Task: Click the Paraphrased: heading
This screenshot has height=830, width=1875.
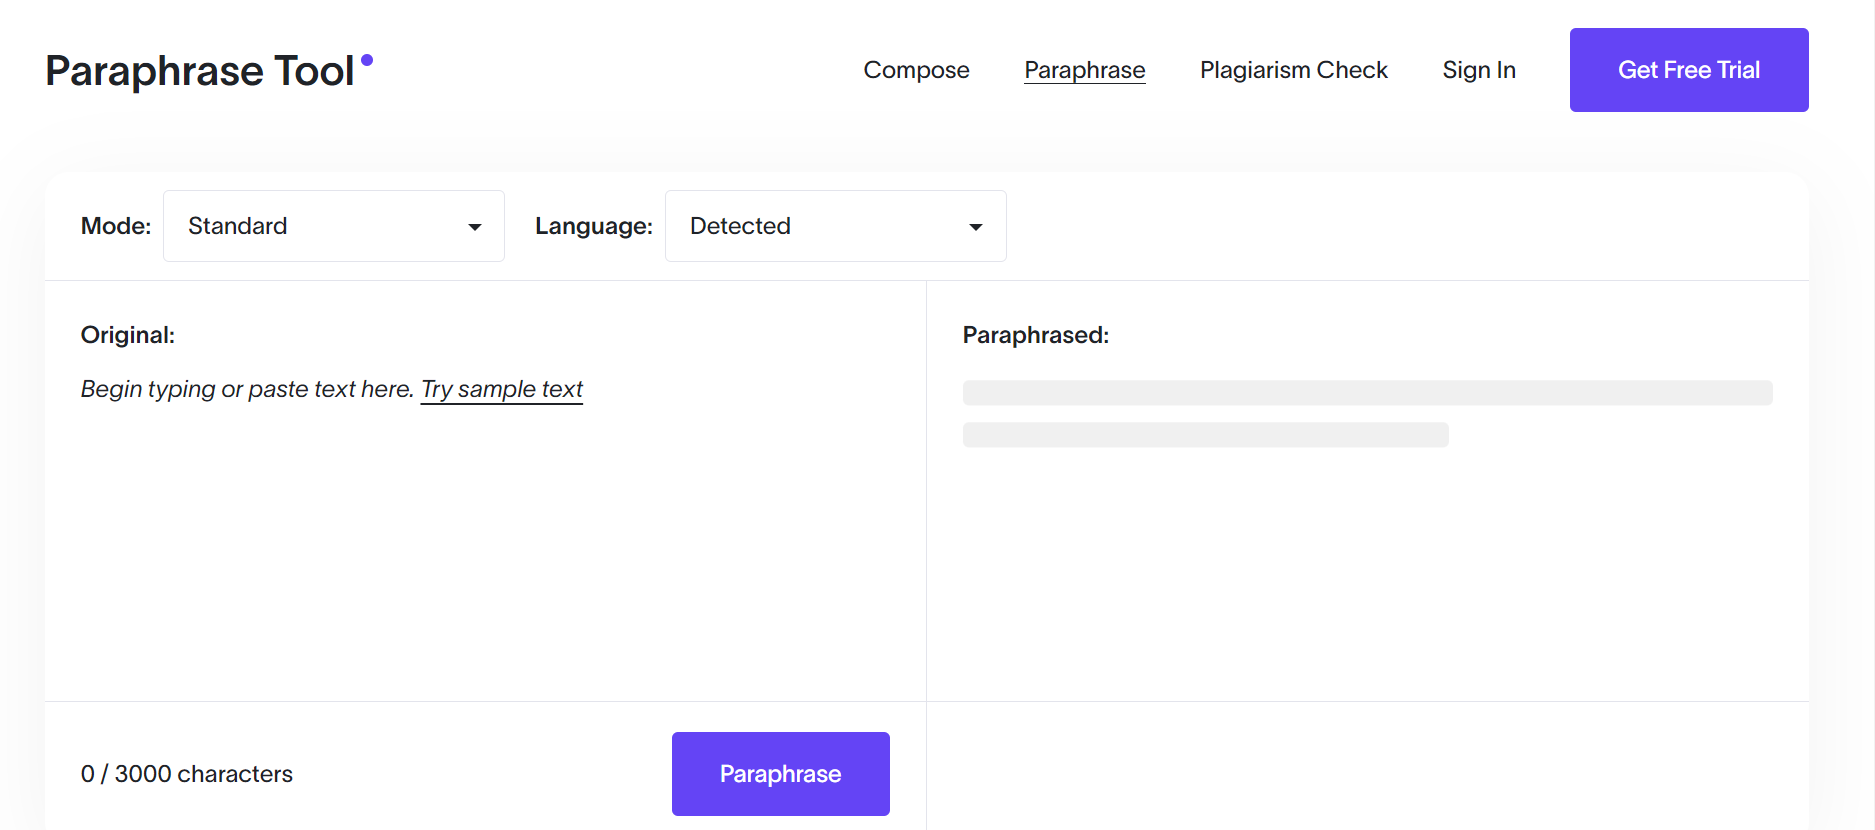Action: pos(1035,335)
